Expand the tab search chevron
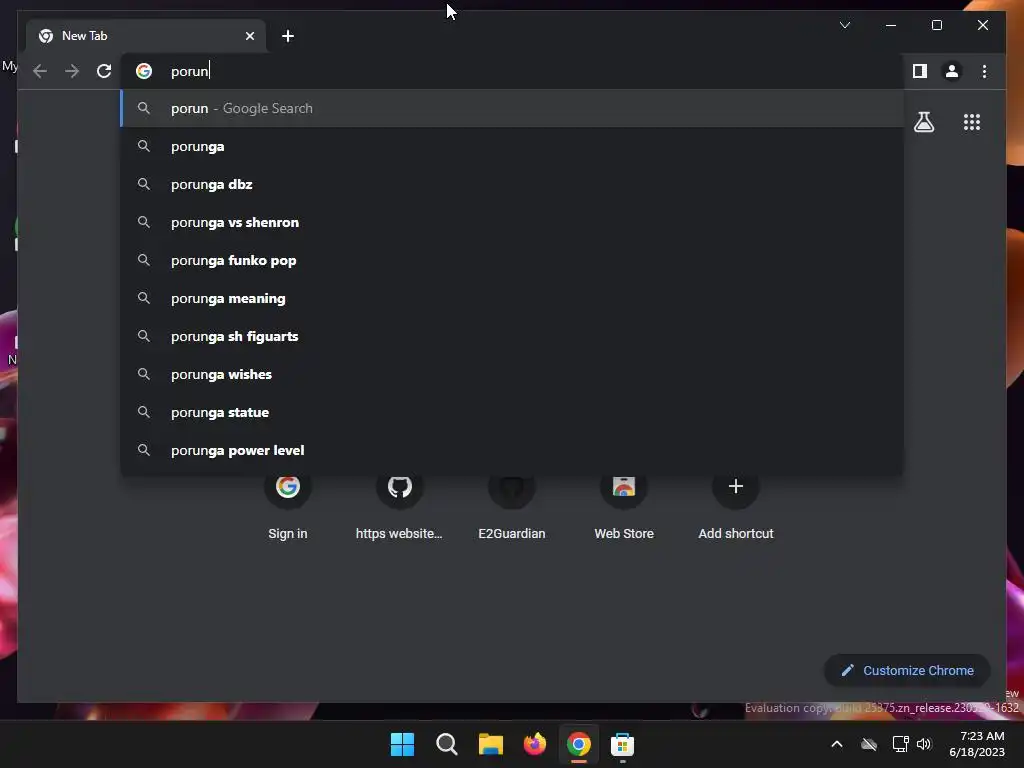This screenshot has height=768, width=1024. click(844, 25)
